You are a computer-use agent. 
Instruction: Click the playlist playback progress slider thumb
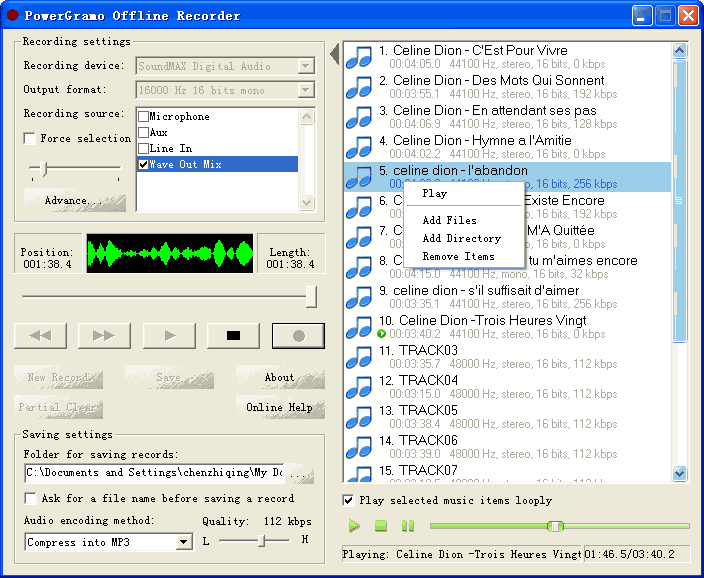[555, 526]
